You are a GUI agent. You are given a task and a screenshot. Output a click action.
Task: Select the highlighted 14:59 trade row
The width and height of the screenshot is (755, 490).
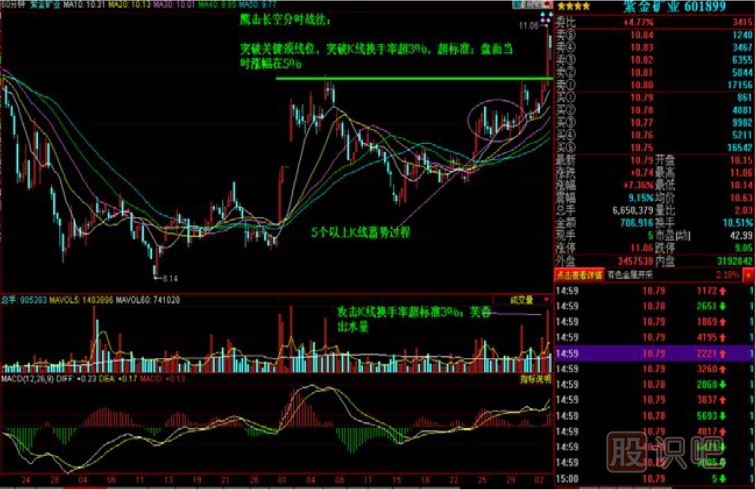651,352
